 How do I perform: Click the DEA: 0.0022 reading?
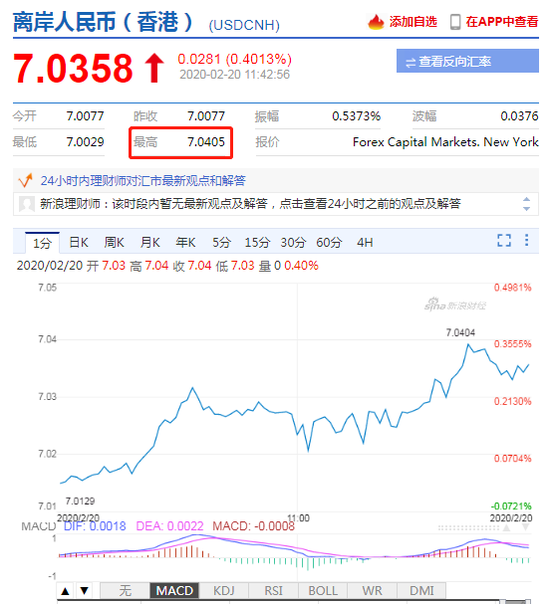tap(169, 526)
